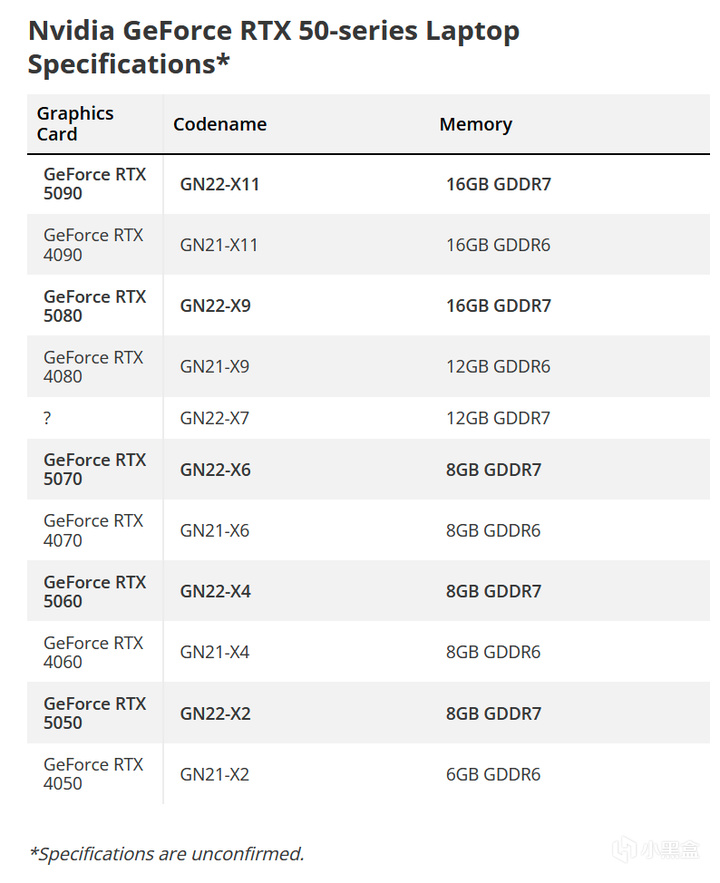Select the GeForce RTX 4090 cell
This screenshot has width=720, height=883.
93,245
